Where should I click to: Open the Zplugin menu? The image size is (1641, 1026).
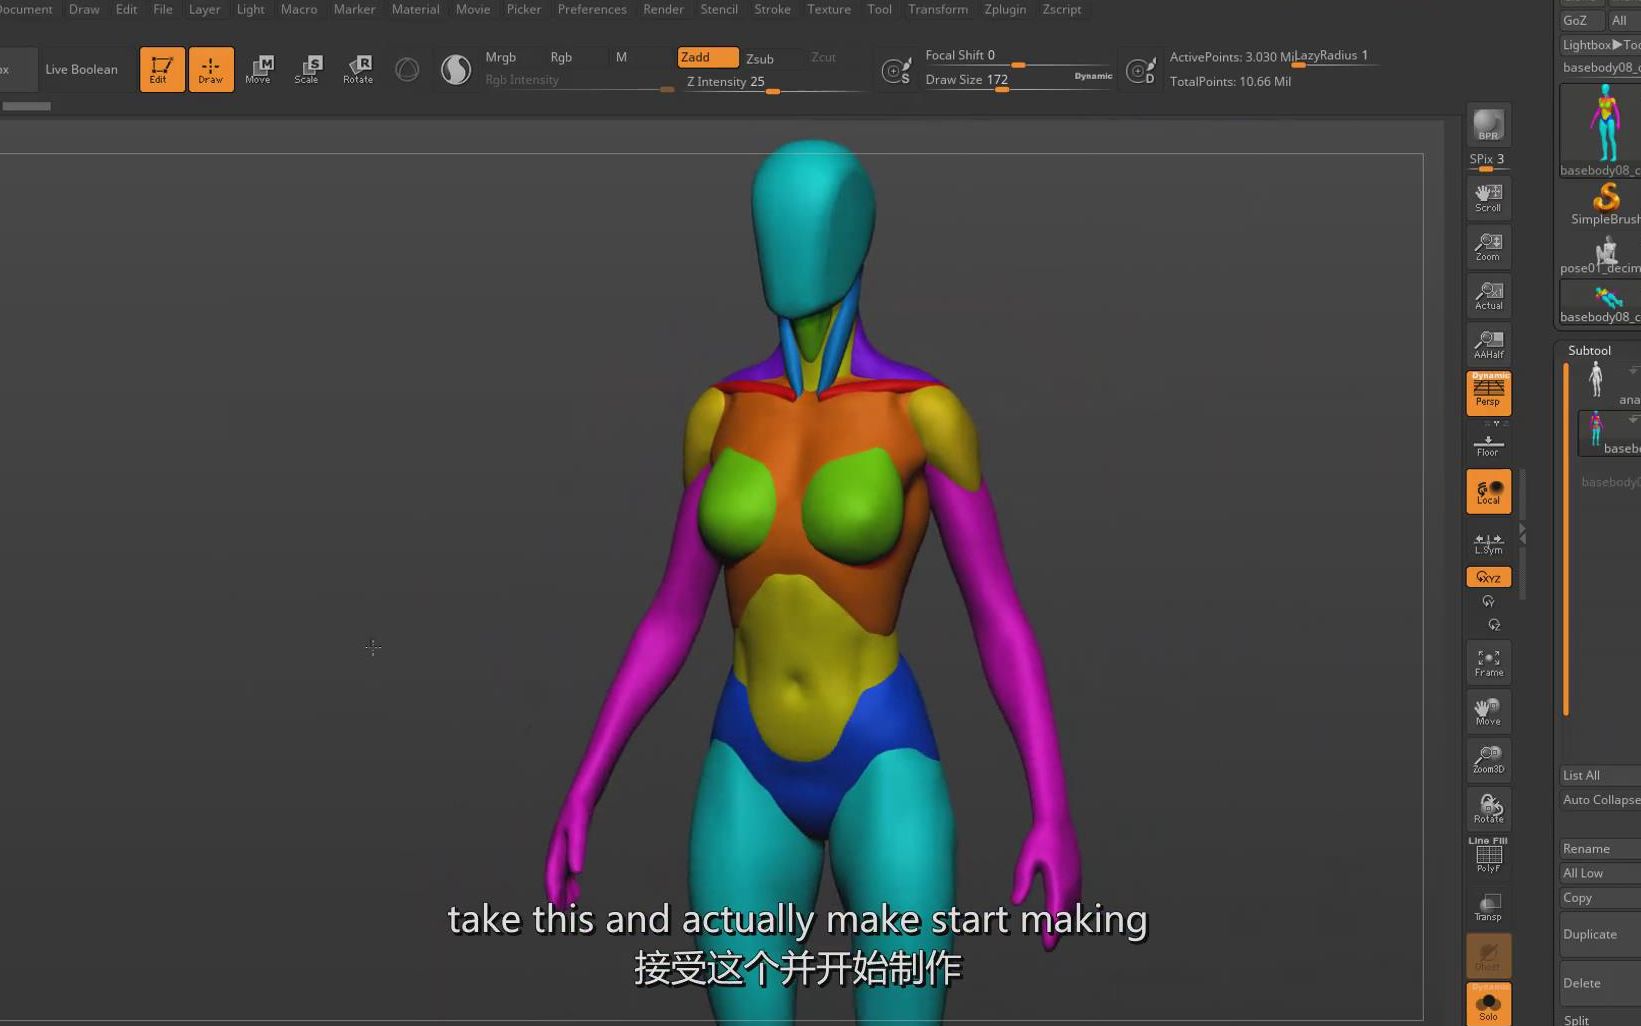tap(1004, 9)
